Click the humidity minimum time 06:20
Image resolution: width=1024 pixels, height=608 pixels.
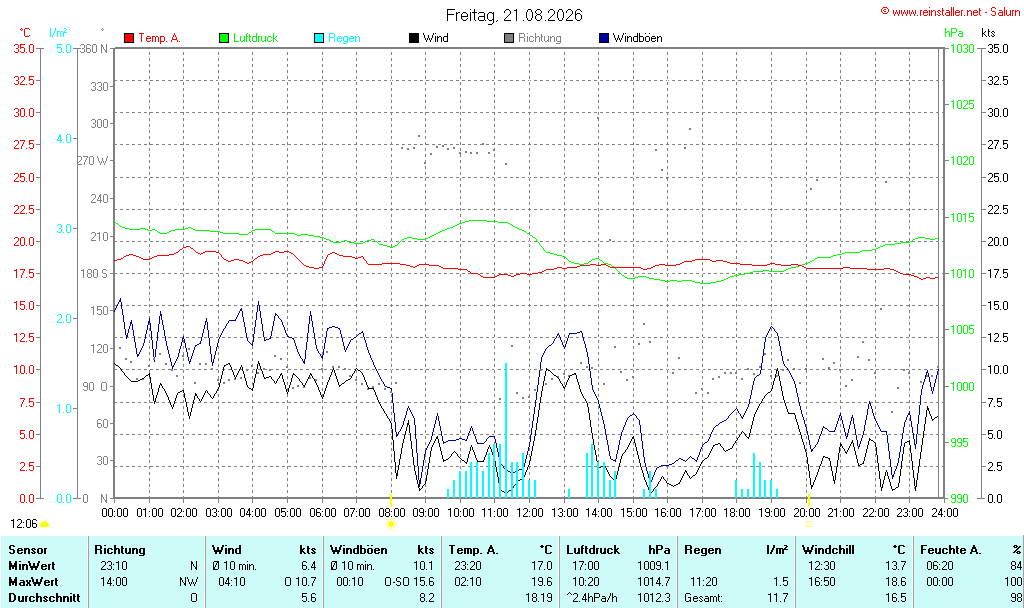[x=940, y=566]
